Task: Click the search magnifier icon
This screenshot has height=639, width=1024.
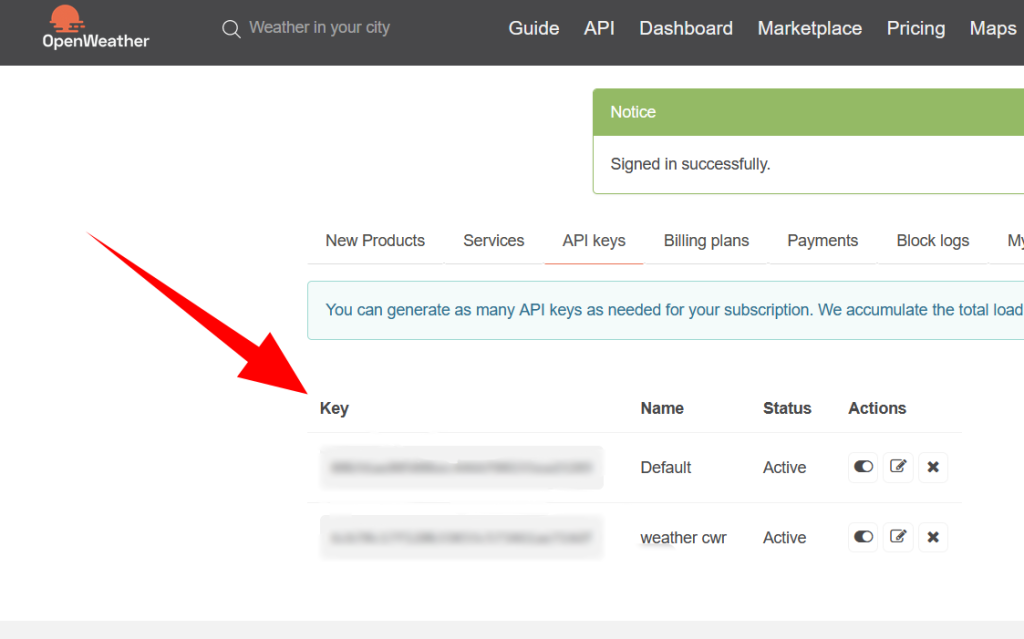Action: click(x=231, y=29)
